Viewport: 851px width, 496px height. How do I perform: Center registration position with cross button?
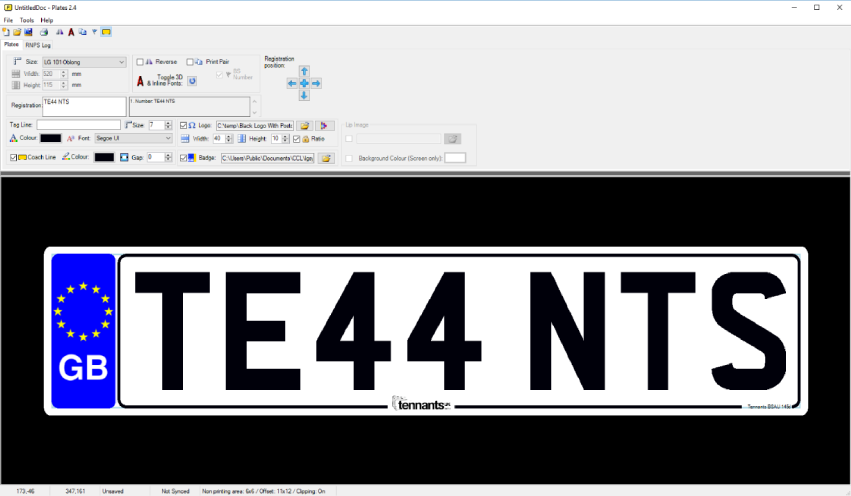pos(304,84)
